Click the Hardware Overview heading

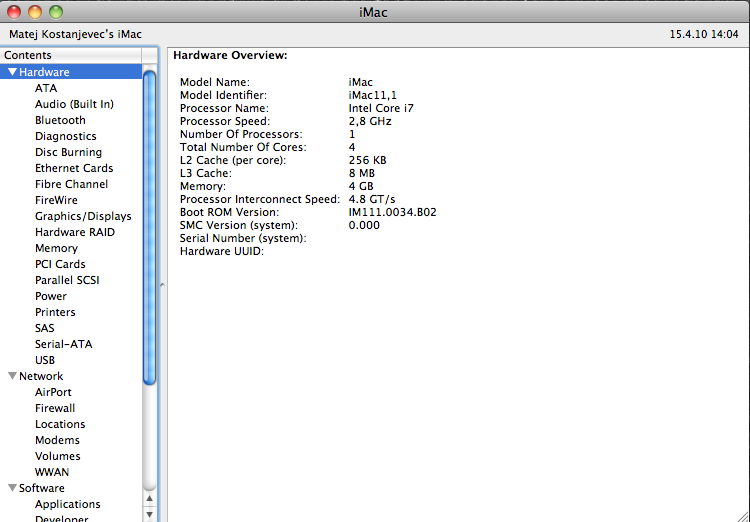pyautogui.click(x=230, y=56)
